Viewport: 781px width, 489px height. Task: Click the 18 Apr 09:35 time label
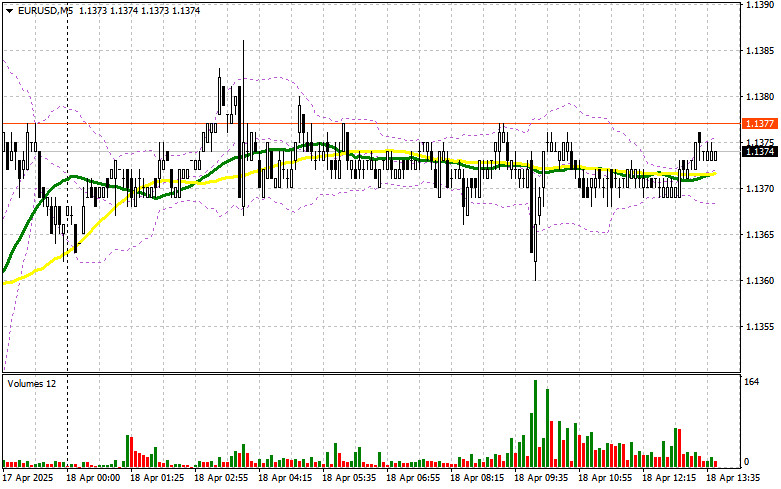pyautogui.click(x=540, y=478)
